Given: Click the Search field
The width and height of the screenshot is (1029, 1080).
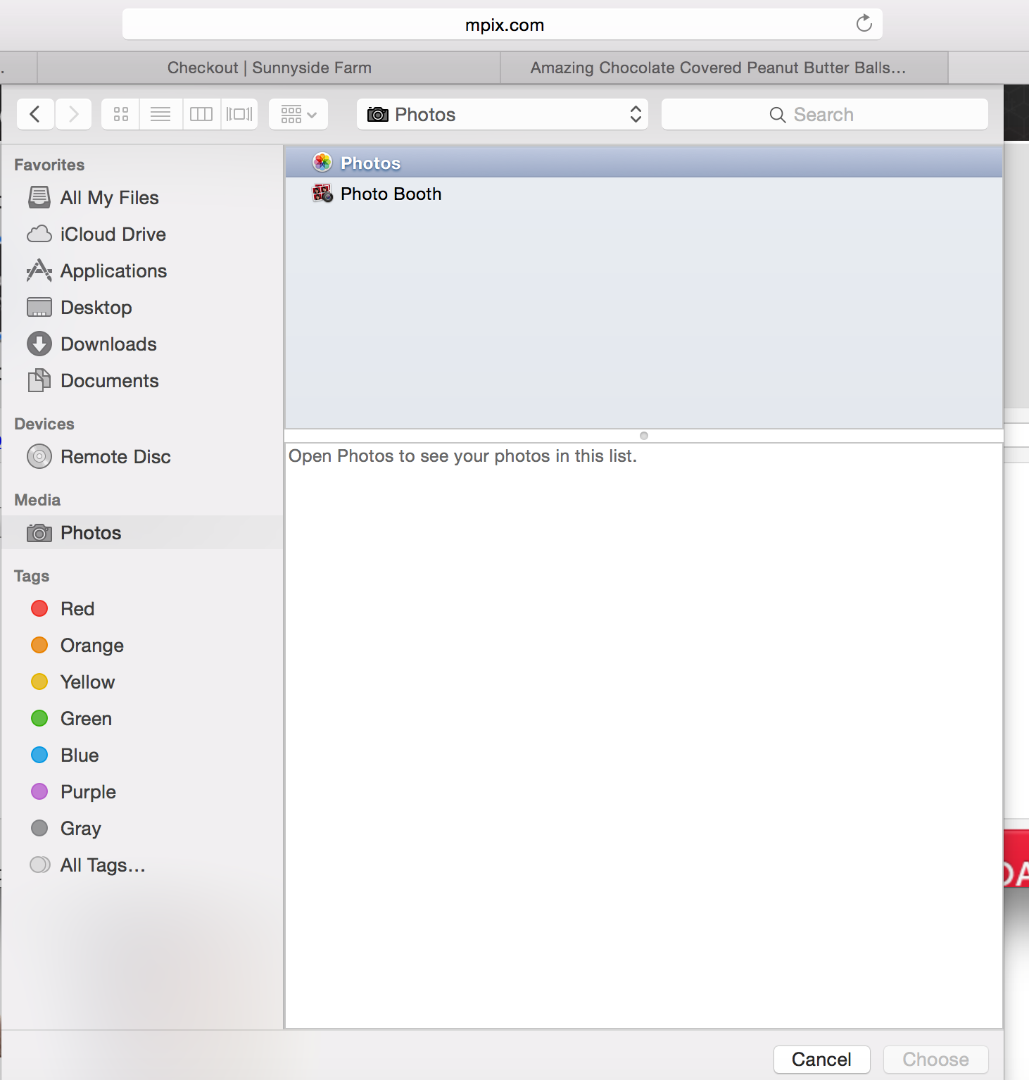Looking at the screenshot, I should pos(824,114).
